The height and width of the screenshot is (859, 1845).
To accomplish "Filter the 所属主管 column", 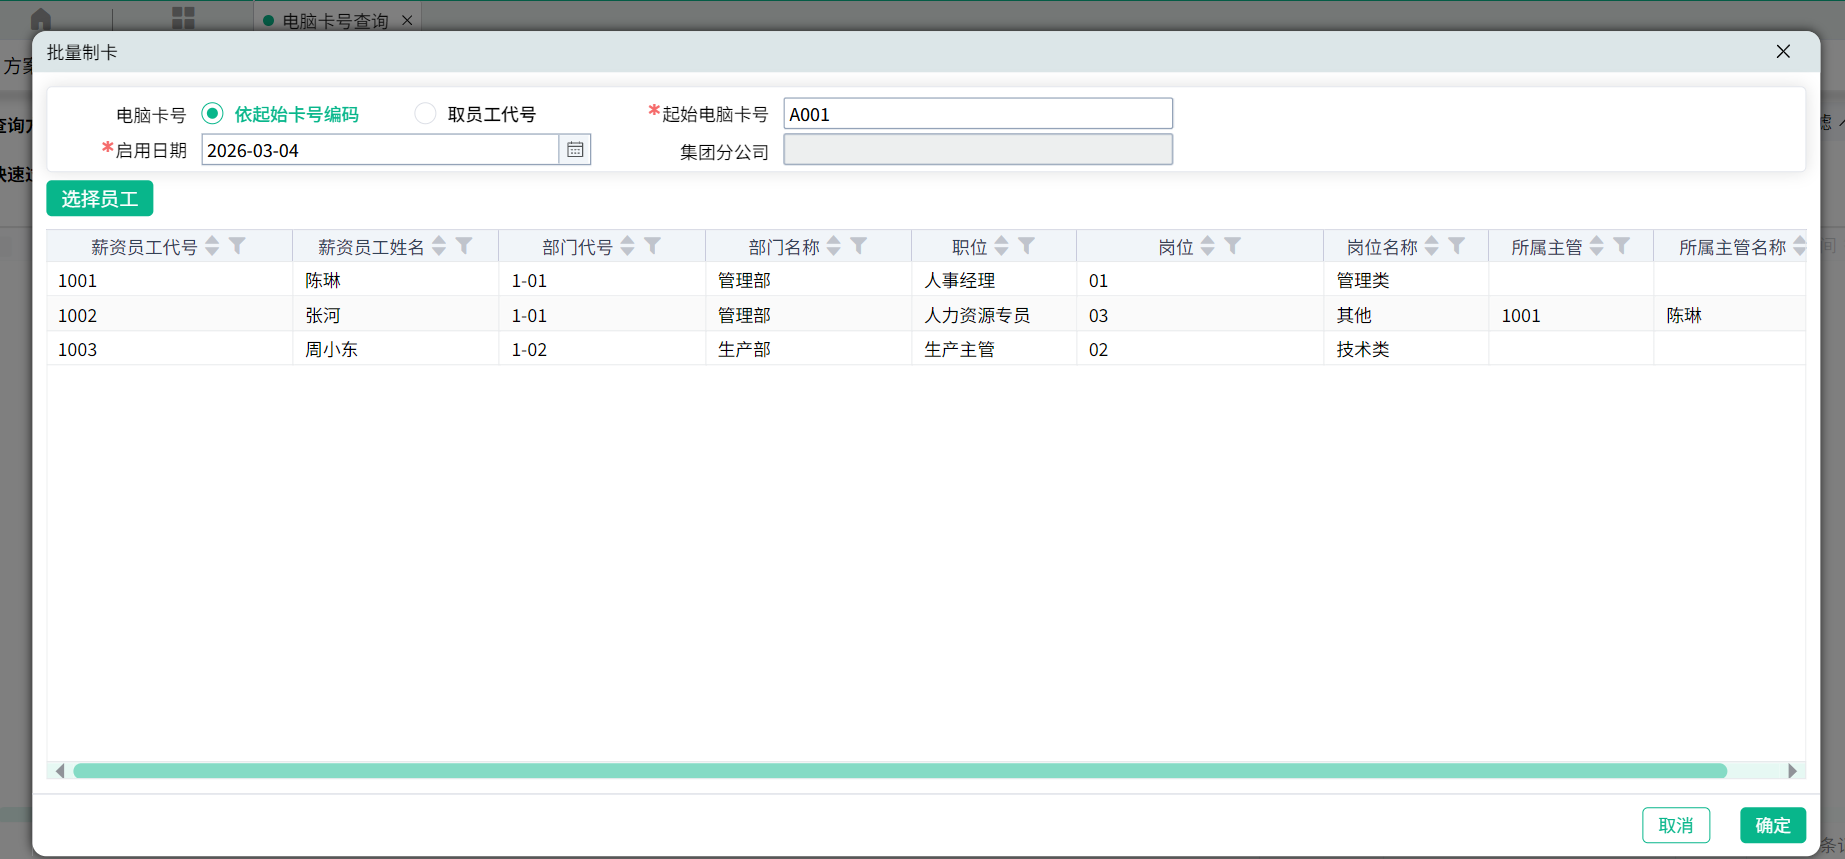I will point(1622,246).
